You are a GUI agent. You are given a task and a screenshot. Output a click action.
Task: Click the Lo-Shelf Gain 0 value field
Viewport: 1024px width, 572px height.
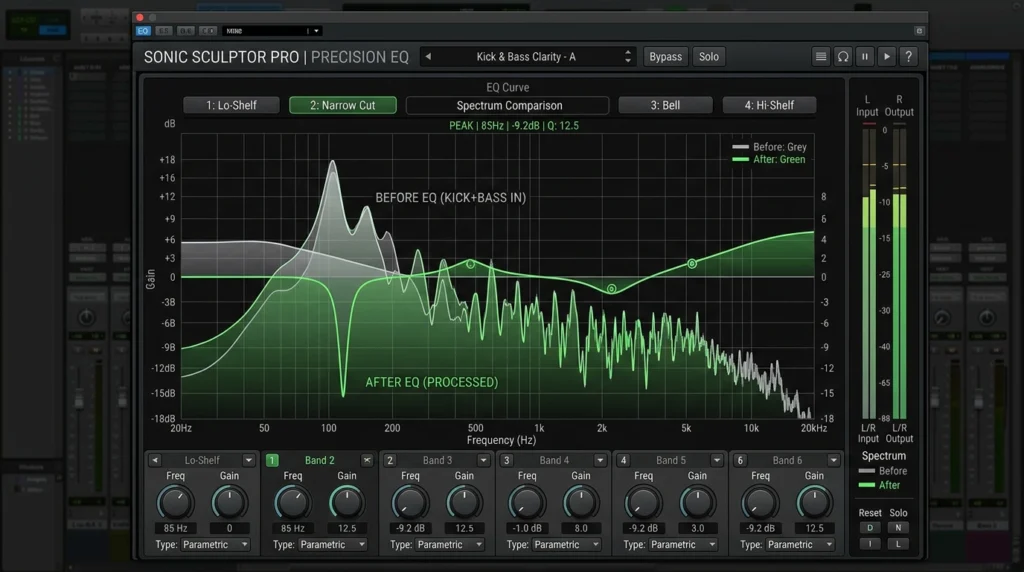[x=229, y=528]
